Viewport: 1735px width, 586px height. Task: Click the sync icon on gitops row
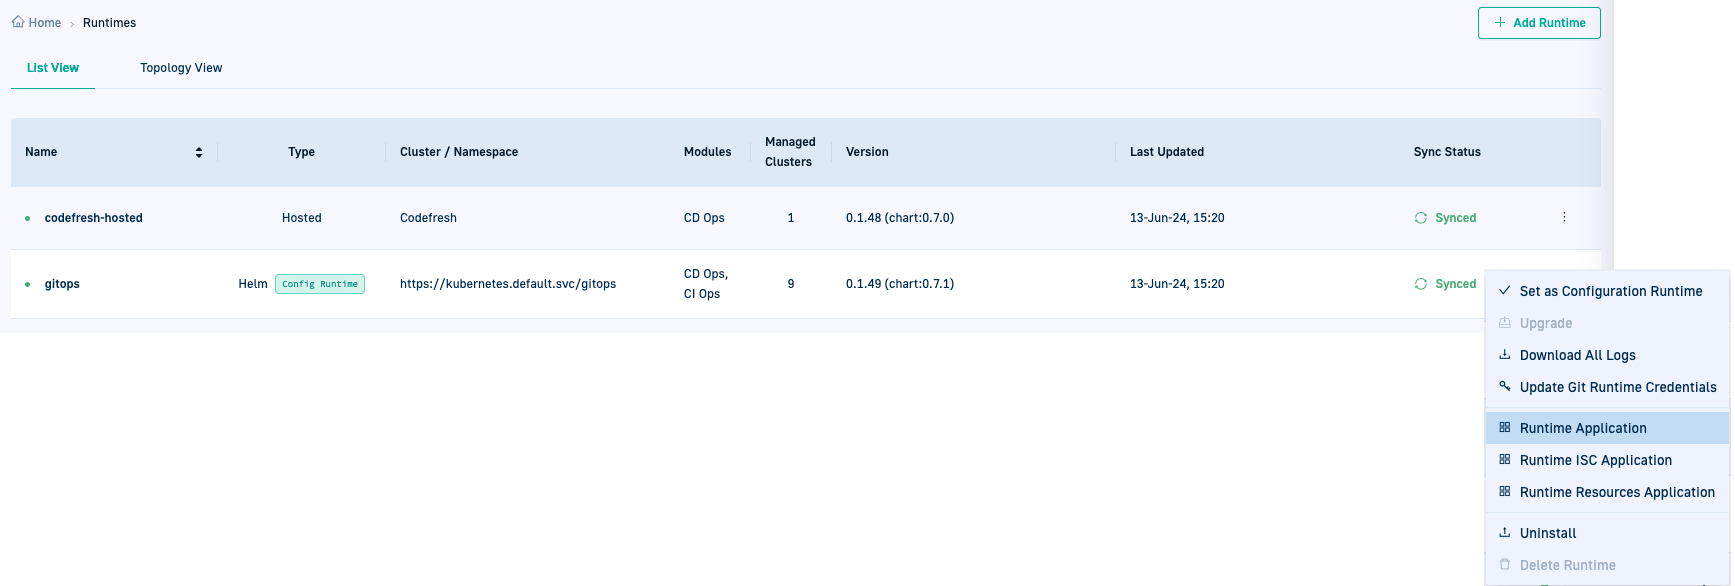click(x=1420, y=284)
